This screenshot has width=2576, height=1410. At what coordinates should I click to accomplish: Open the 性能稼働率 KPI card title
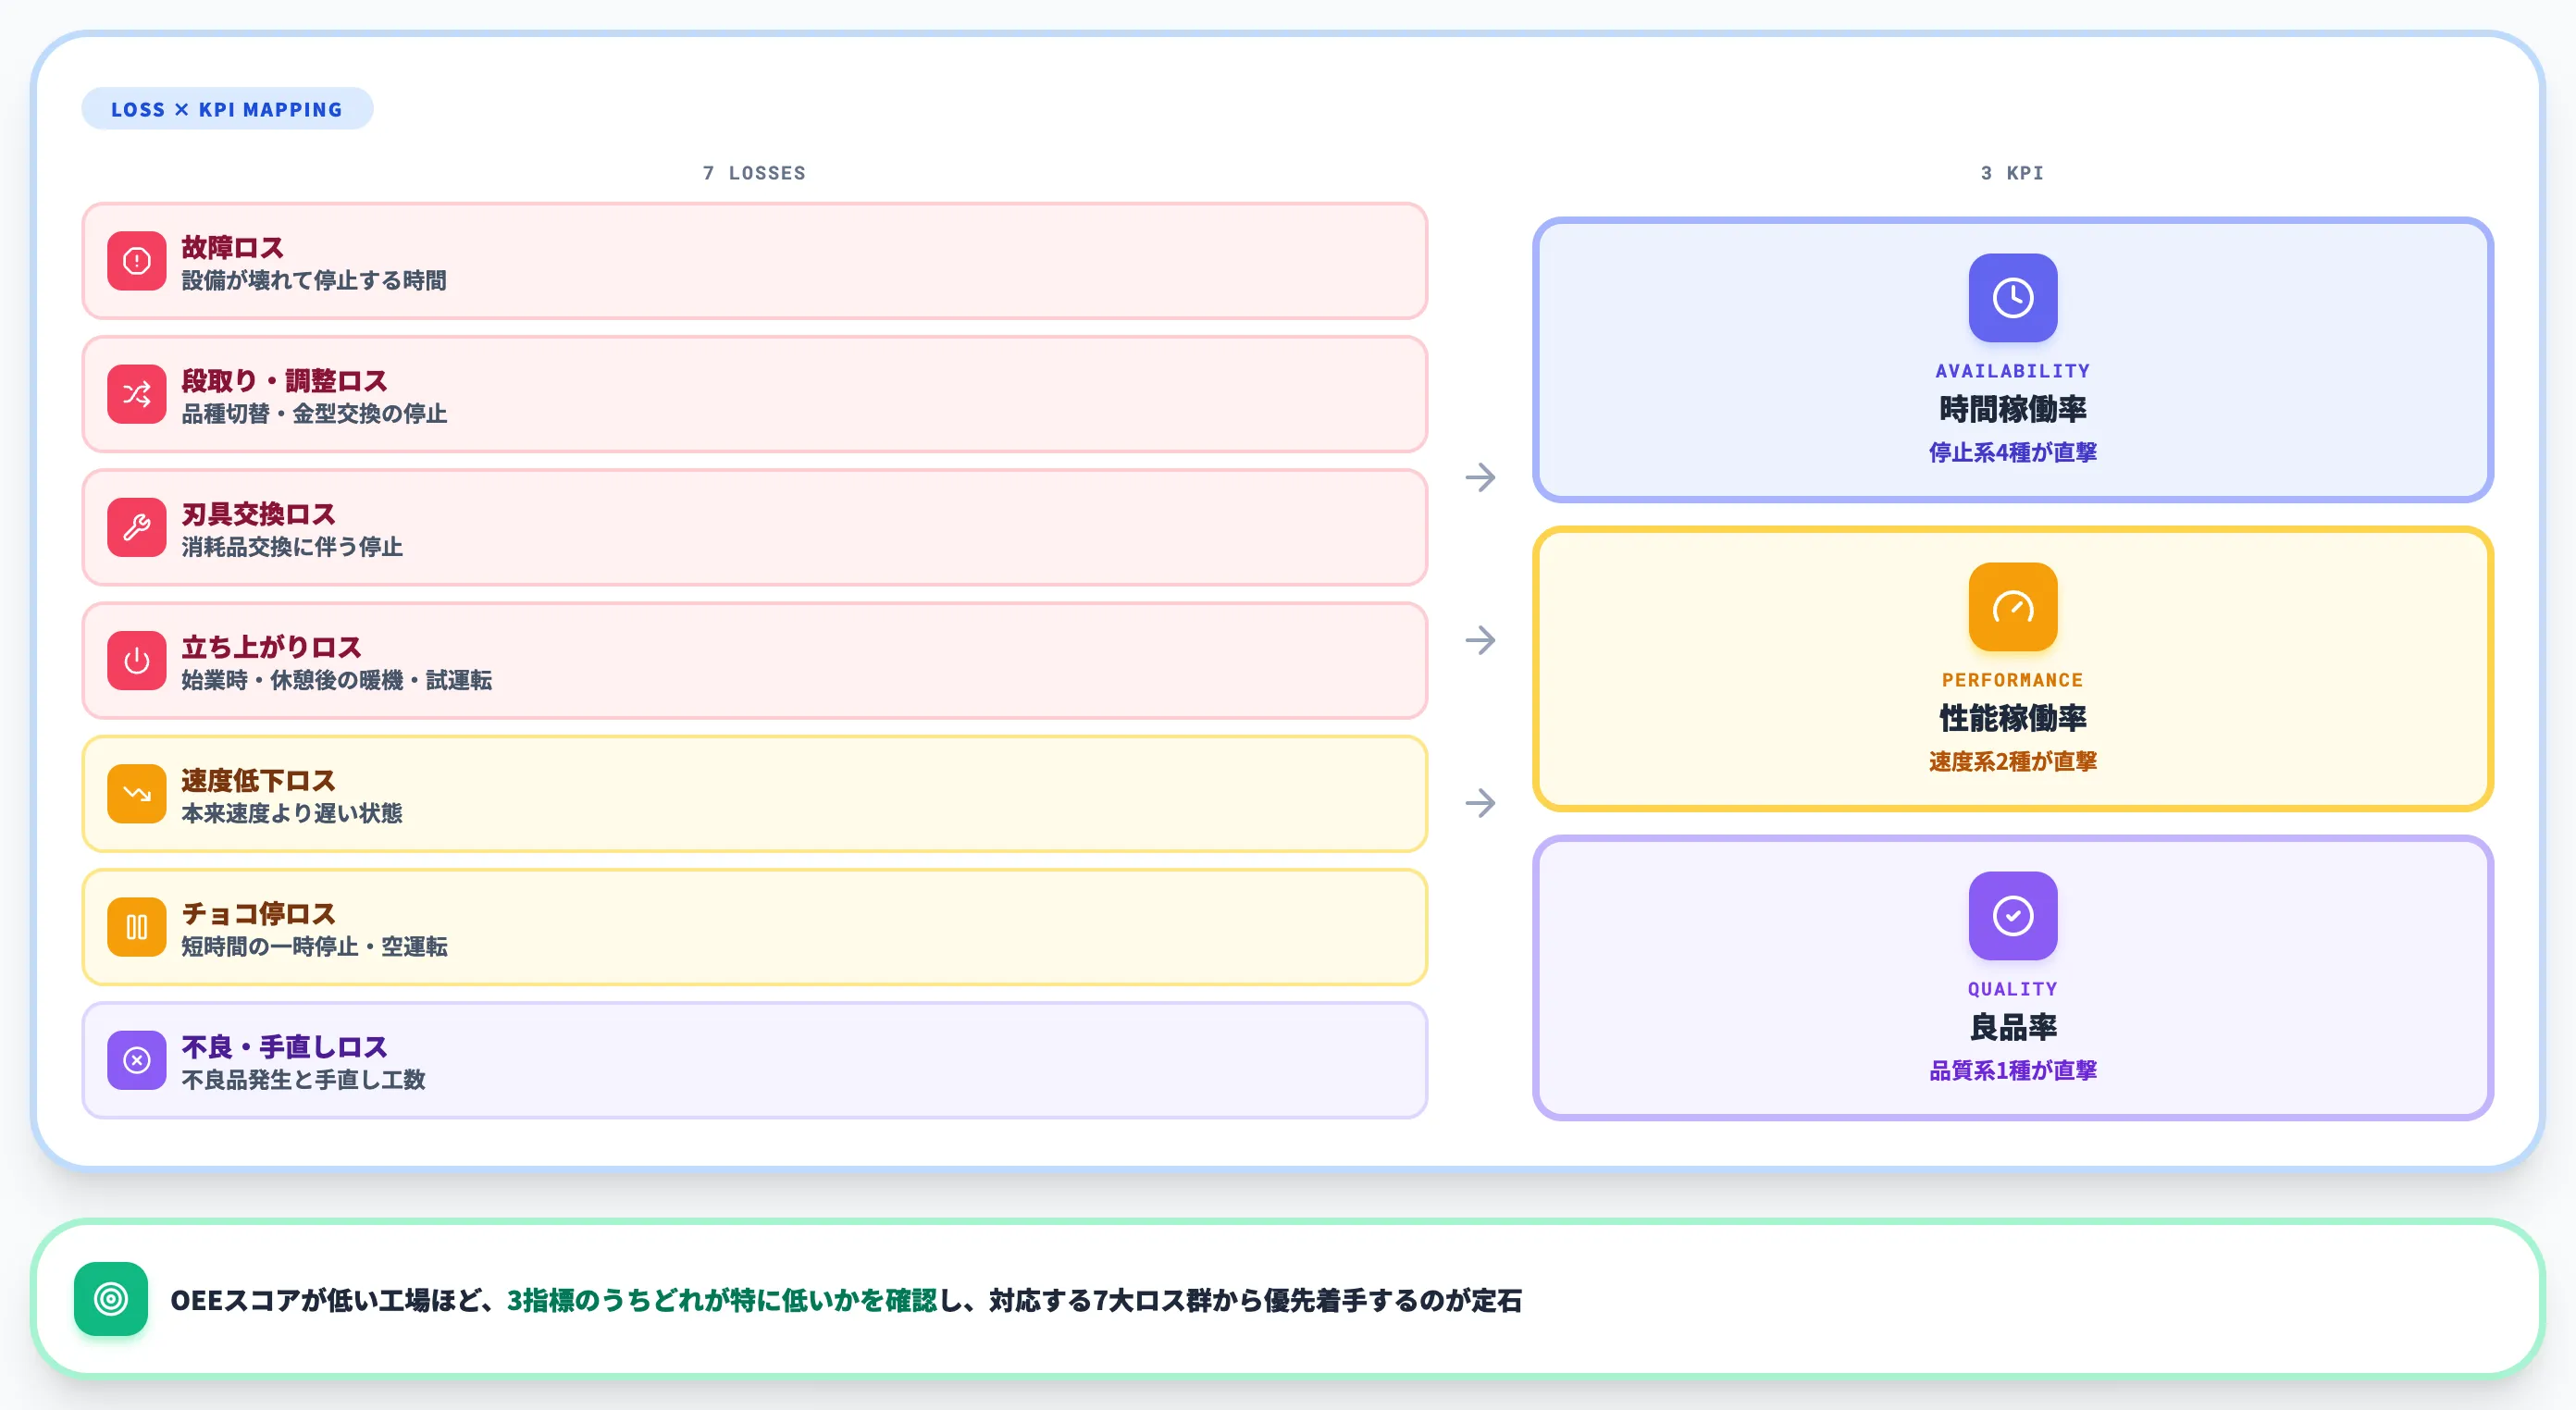tap(2013, 718)
